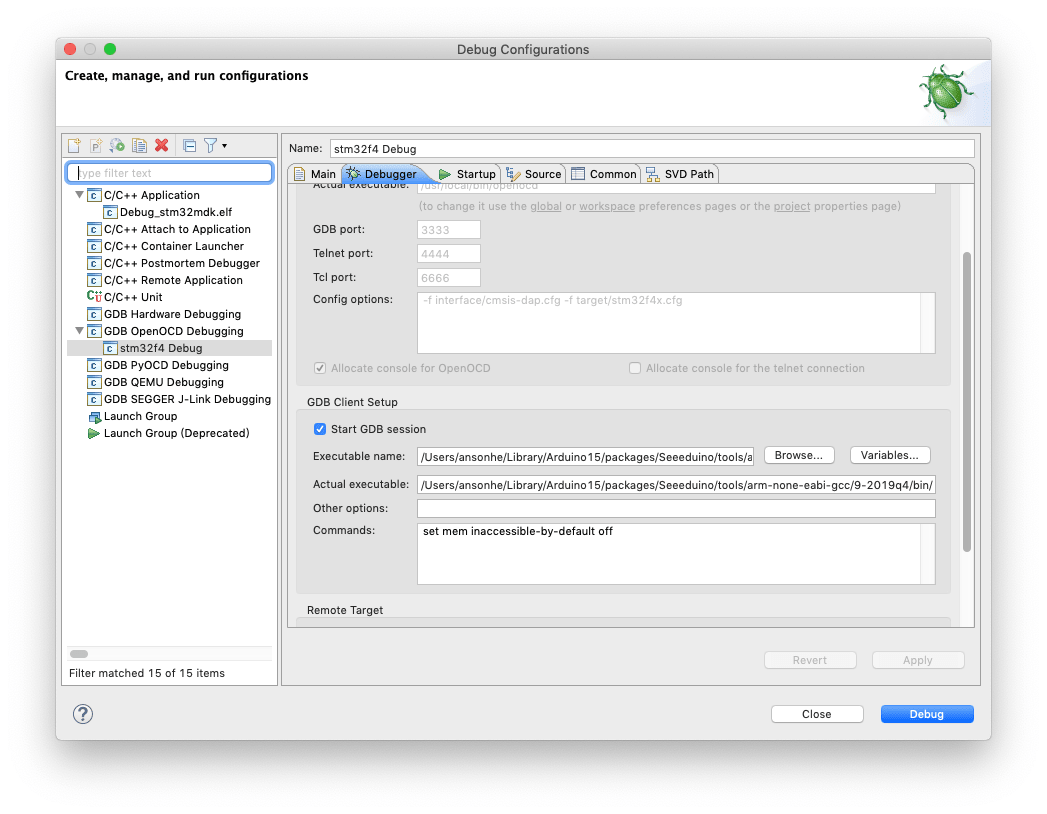Open the SVD Path tab
The width and height of the screenshot is (1047, 814).
[680, 174]
